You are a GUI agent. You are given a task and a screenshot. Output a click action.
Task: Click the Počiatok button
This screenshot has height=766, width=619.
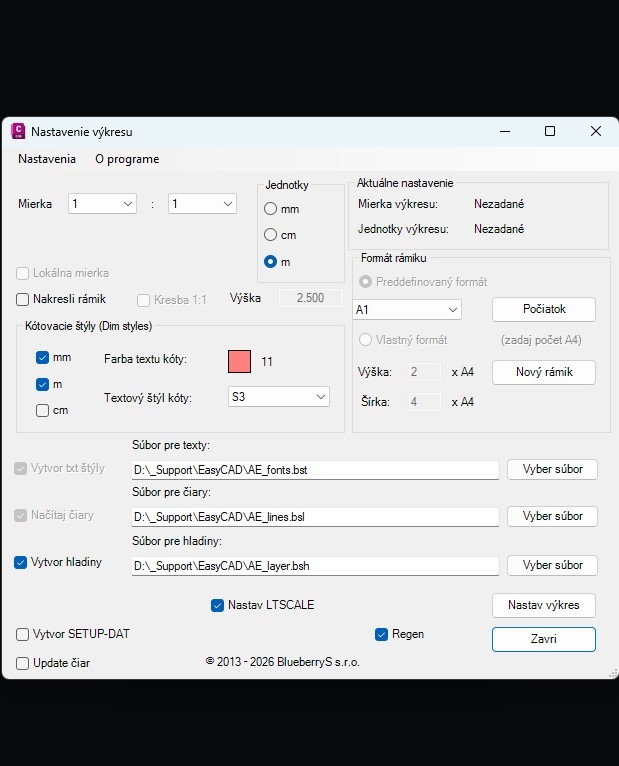[x=543, y=309]
